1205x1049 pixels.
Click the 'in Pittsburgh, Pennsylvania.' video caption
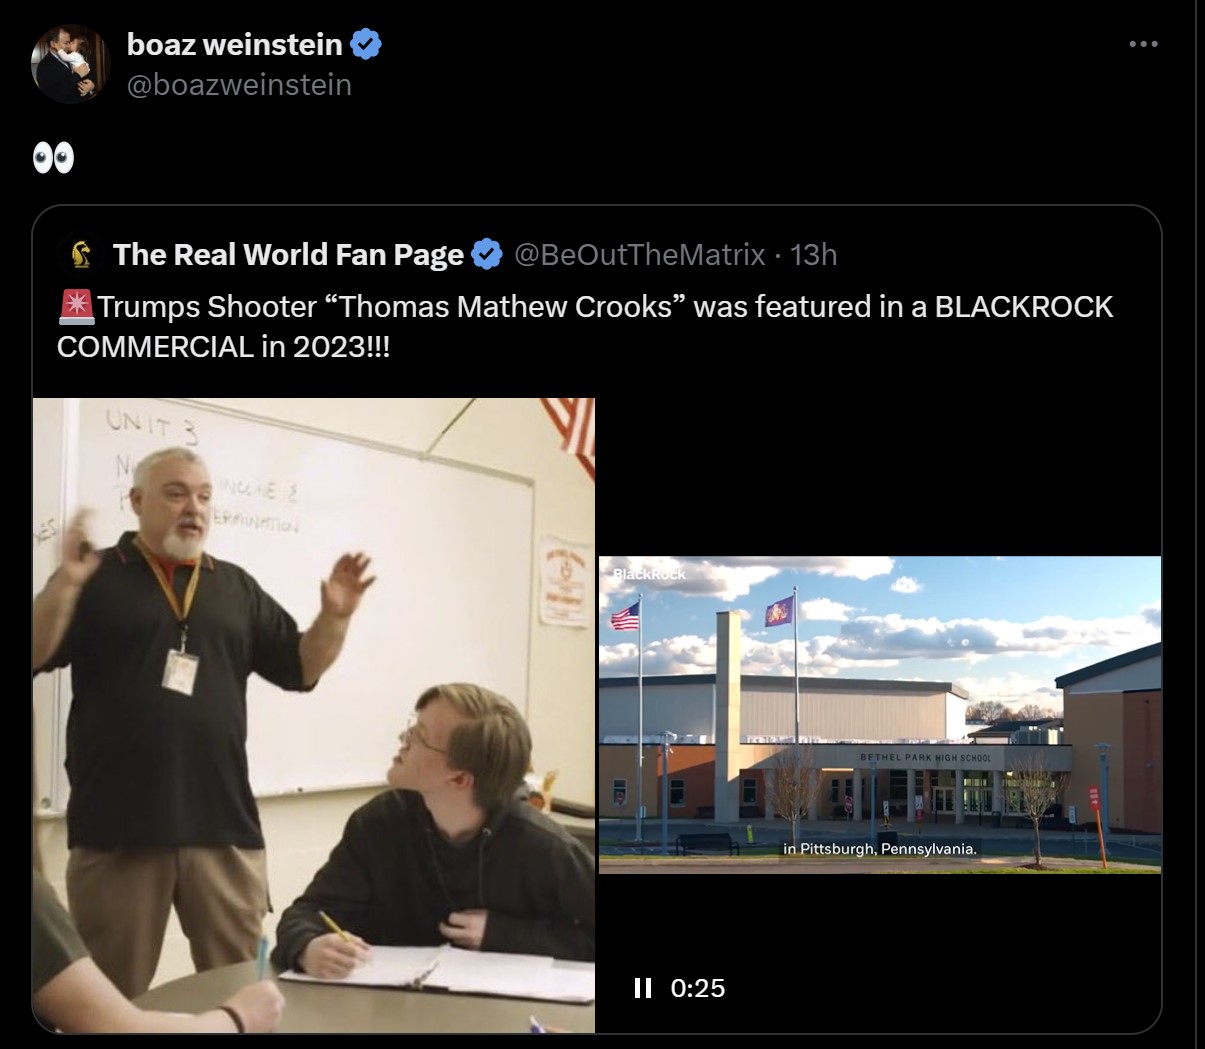[x=880, y=849]
